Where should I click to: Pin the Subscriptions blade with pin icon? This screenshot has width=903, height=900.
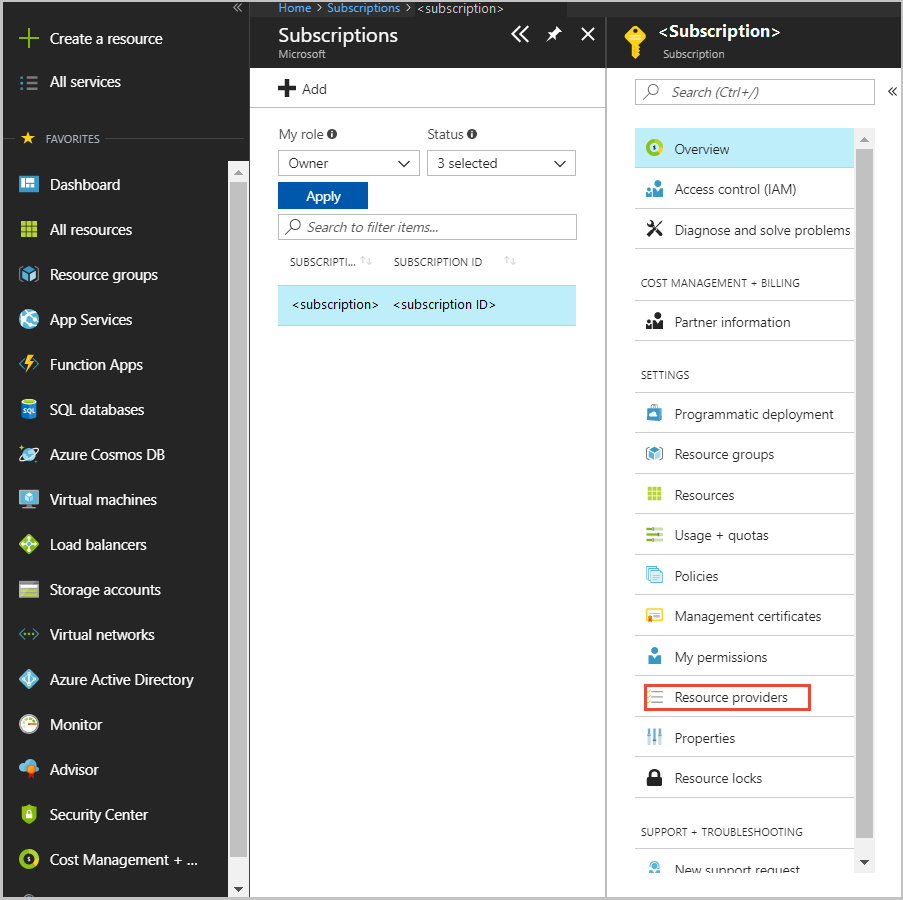(554, 35)
